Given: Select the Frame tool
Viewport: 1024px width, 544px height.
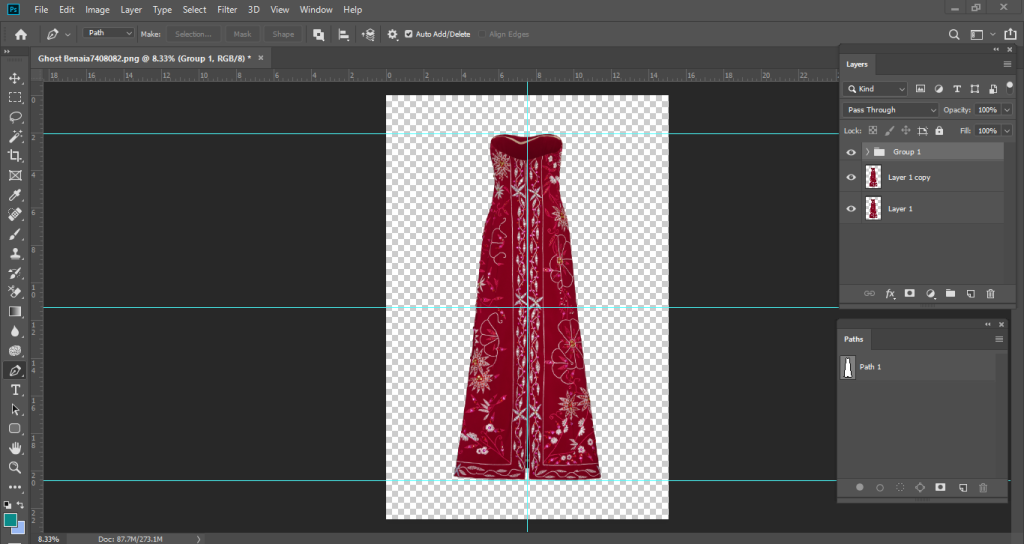Looking at the screenshot, I should coord(14,175).
